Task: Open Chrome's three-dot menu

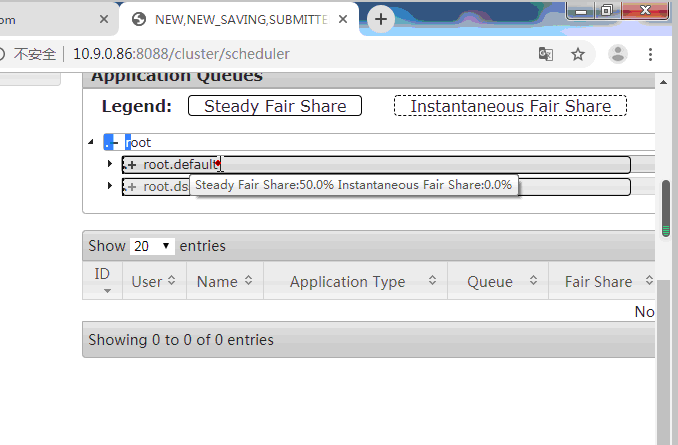Action: pyautogui.click(x=651, y=54)
